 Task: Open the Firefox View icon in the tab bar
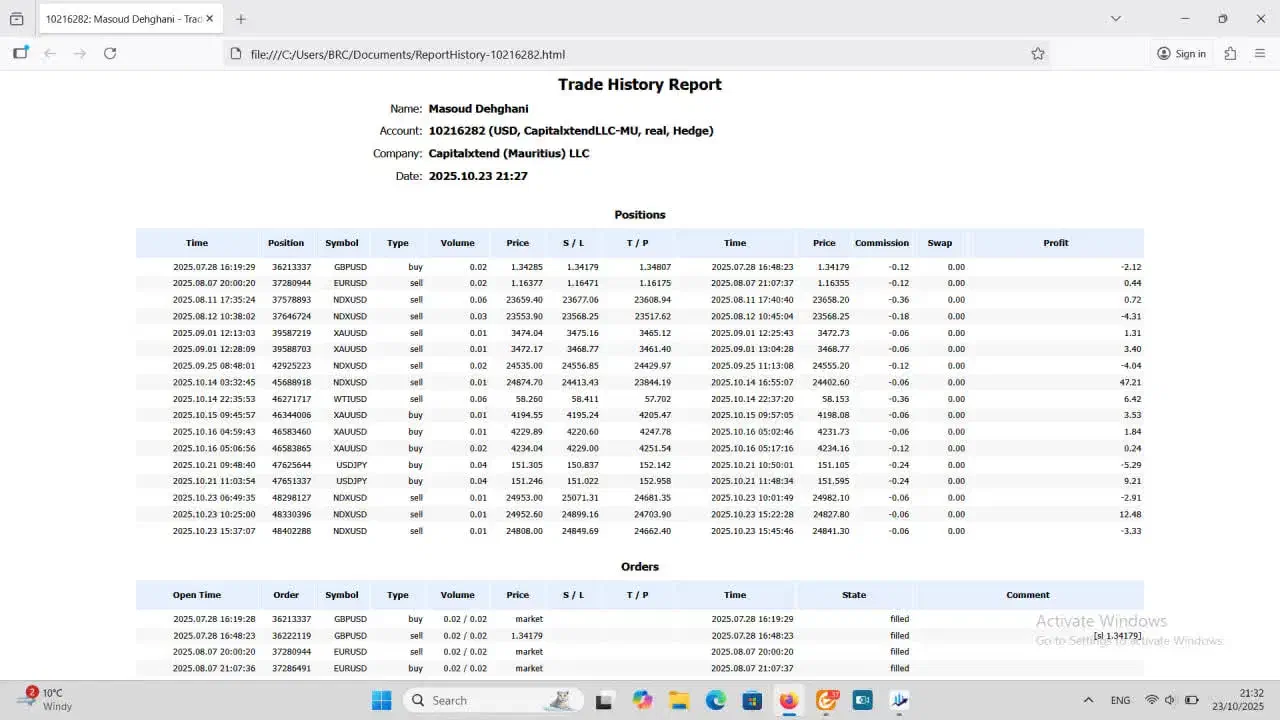click(16, 19)
